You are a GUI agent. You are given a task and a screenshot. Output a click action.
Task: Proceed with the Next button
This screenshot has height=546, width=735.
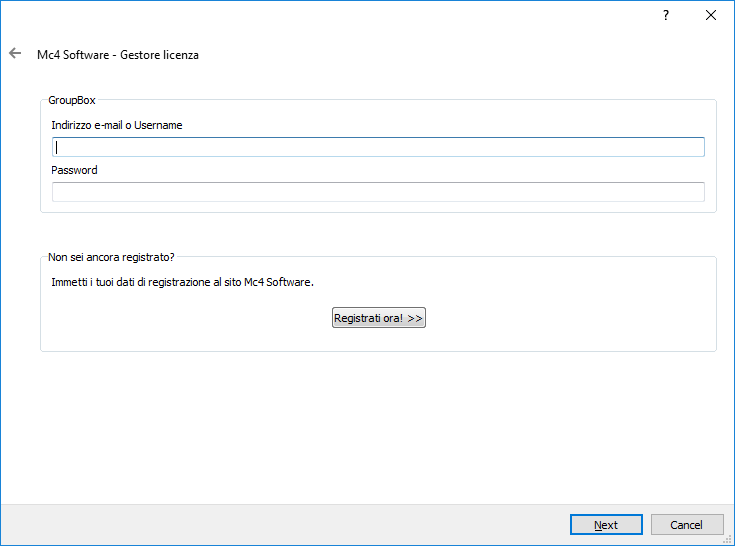[x=606, y=525]
